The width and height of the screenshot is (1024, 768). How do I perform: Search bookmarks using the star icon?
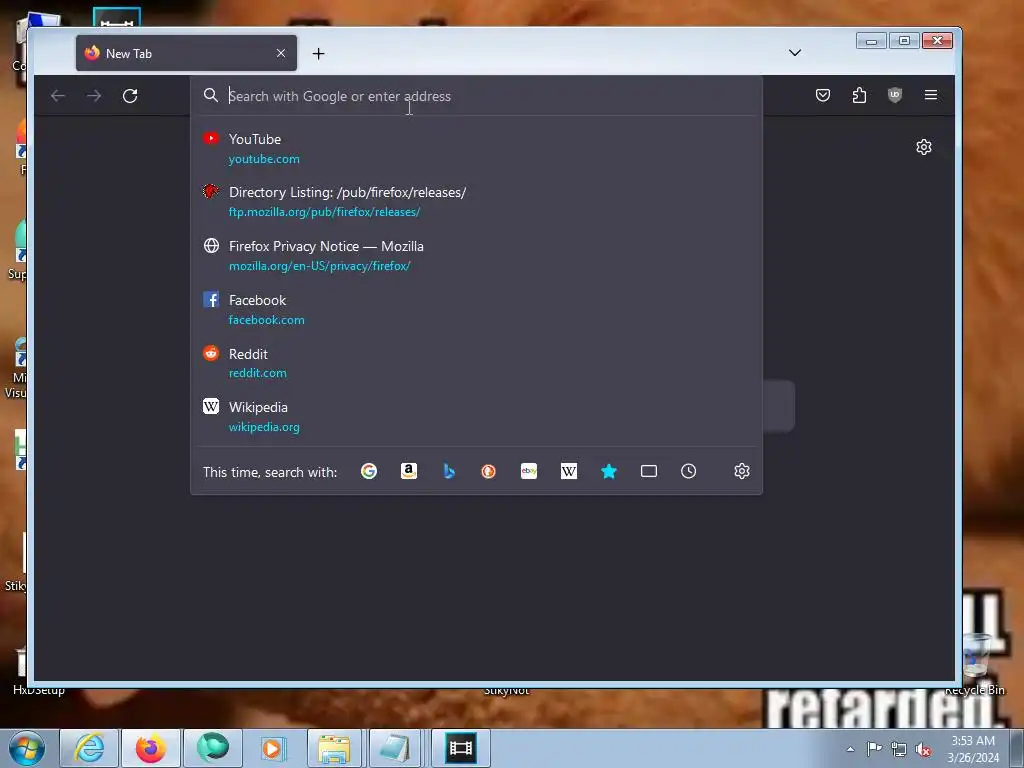pos(609,471)
